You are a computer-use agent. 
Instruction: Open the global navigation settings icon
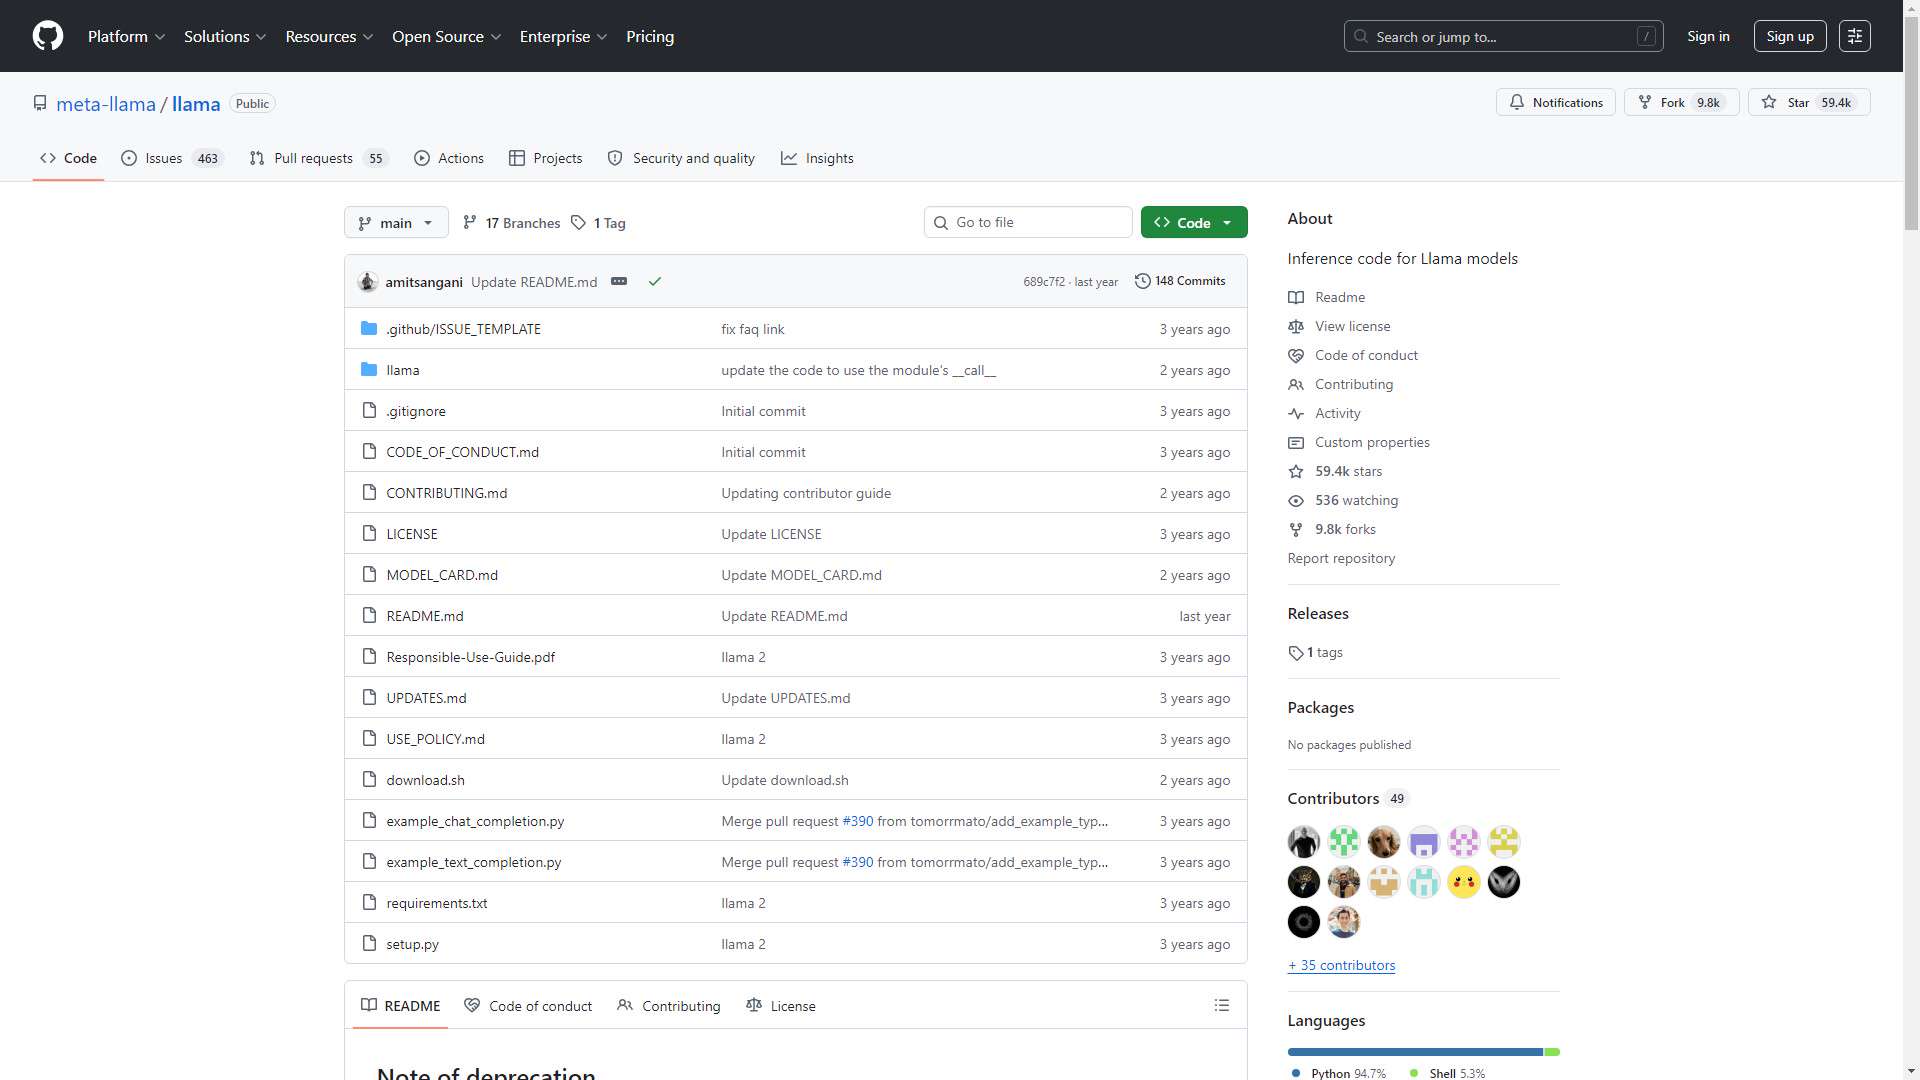tap(1855, 36)
